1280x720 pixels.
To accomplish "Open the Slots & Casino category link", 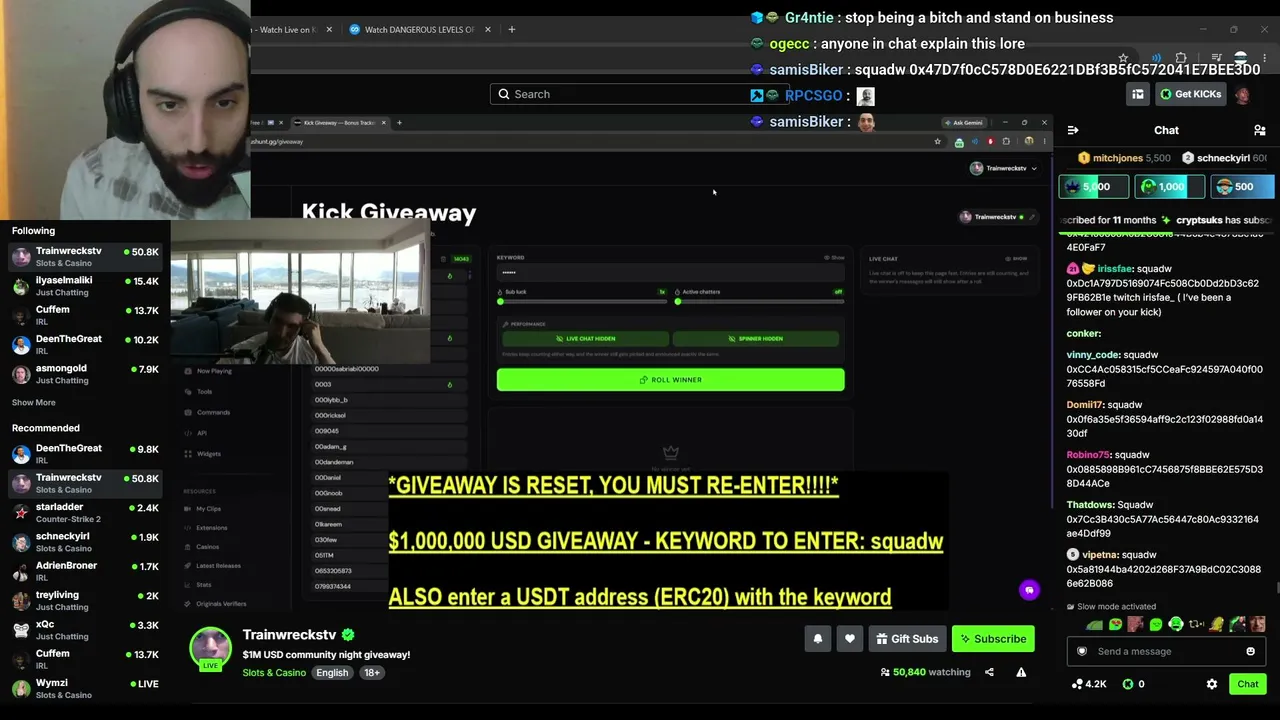I will pyautogui.click(x=274, y=673).
